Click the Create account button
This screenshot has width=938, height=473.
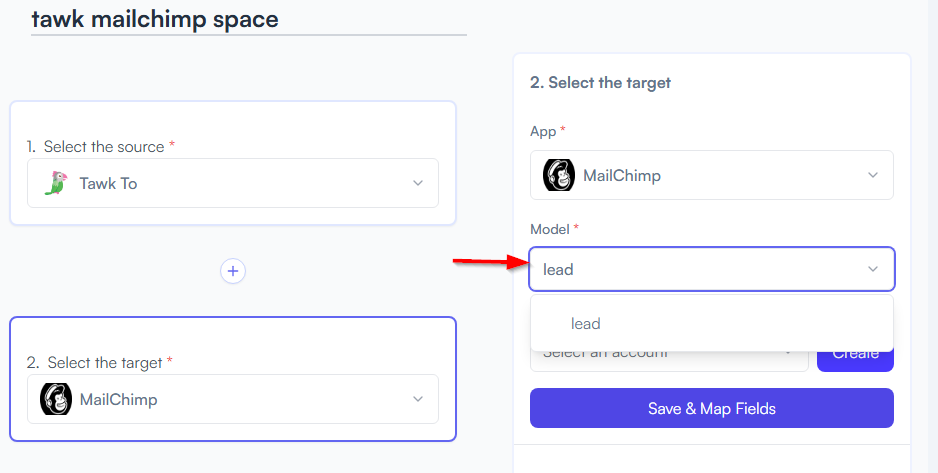[855, 356]
